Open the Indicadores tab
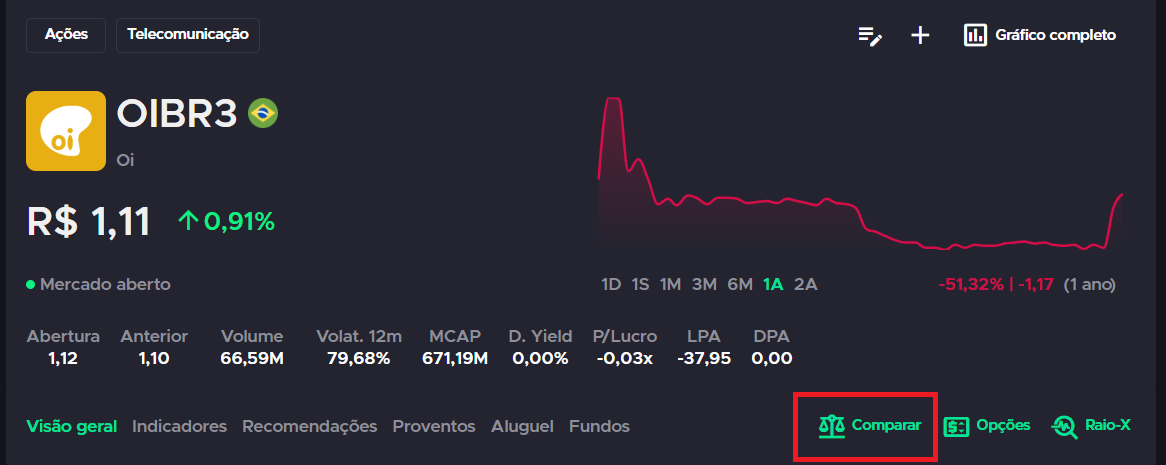The width and height of the screenshot is (1166, 465). coord(179,427)
